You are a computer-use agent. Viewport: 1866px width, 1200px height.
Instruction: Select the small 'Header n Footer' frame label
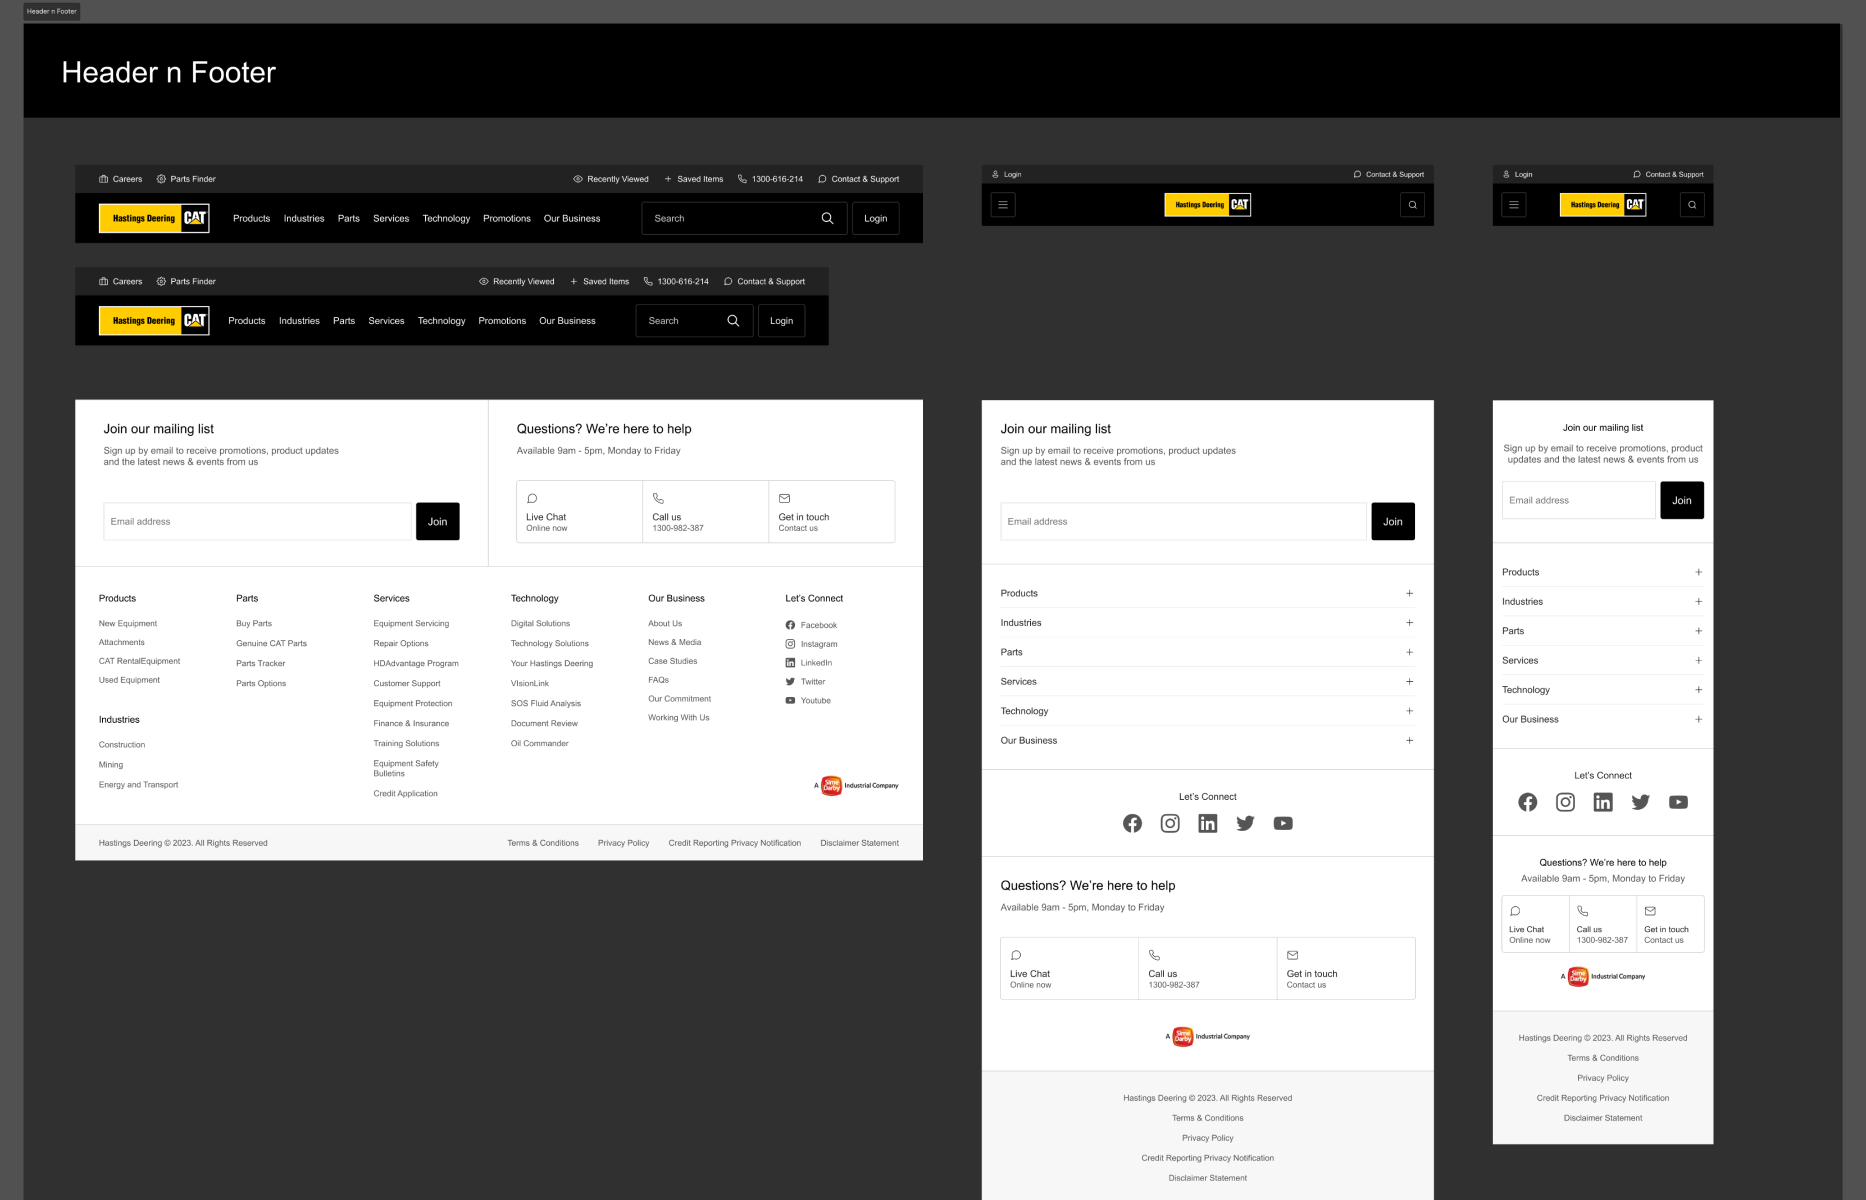tap(51, 11)
